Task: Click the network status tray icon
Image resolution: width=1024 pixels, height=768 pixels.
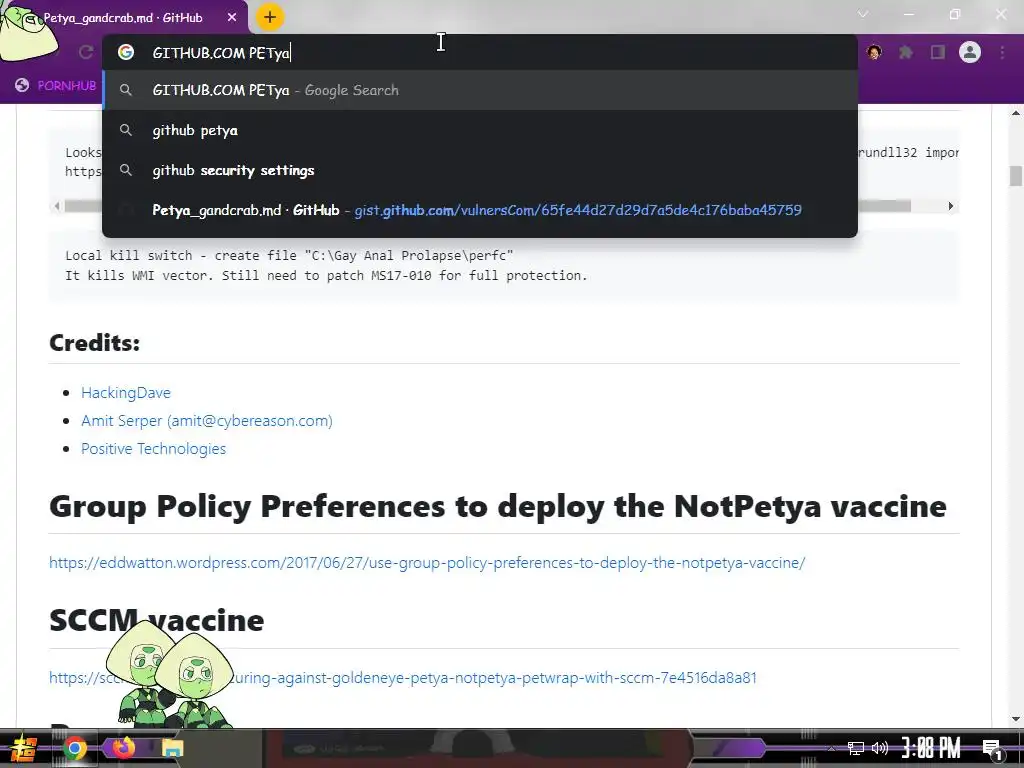Action: click(x=856, y=748)
